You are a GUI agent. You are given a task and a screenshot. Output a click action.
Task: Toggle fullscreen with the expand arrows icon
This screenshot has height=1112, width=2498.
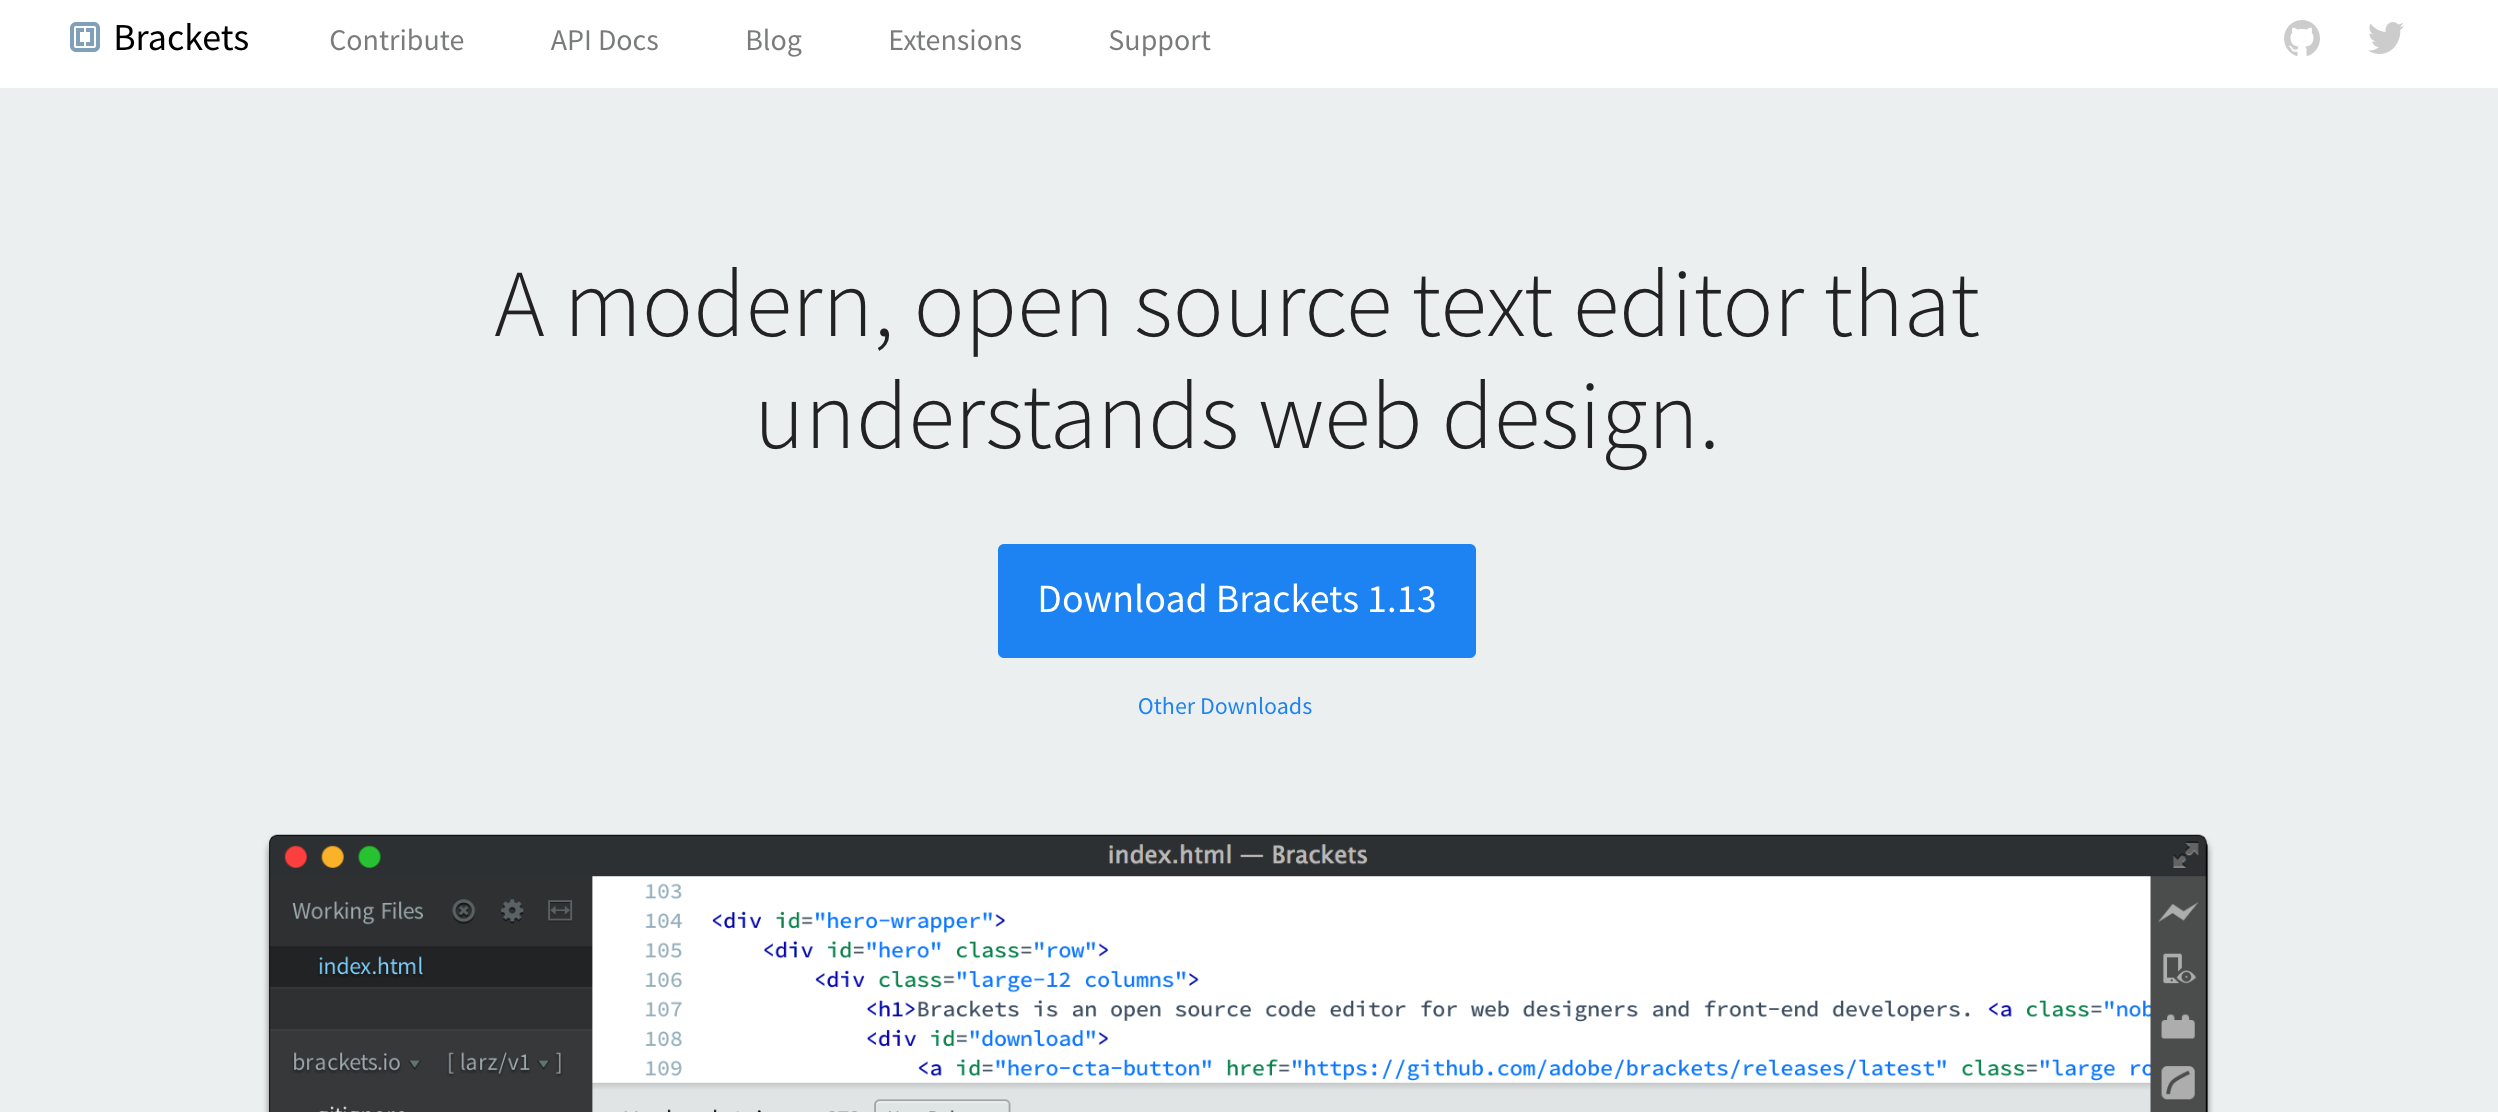(2184, 855)
